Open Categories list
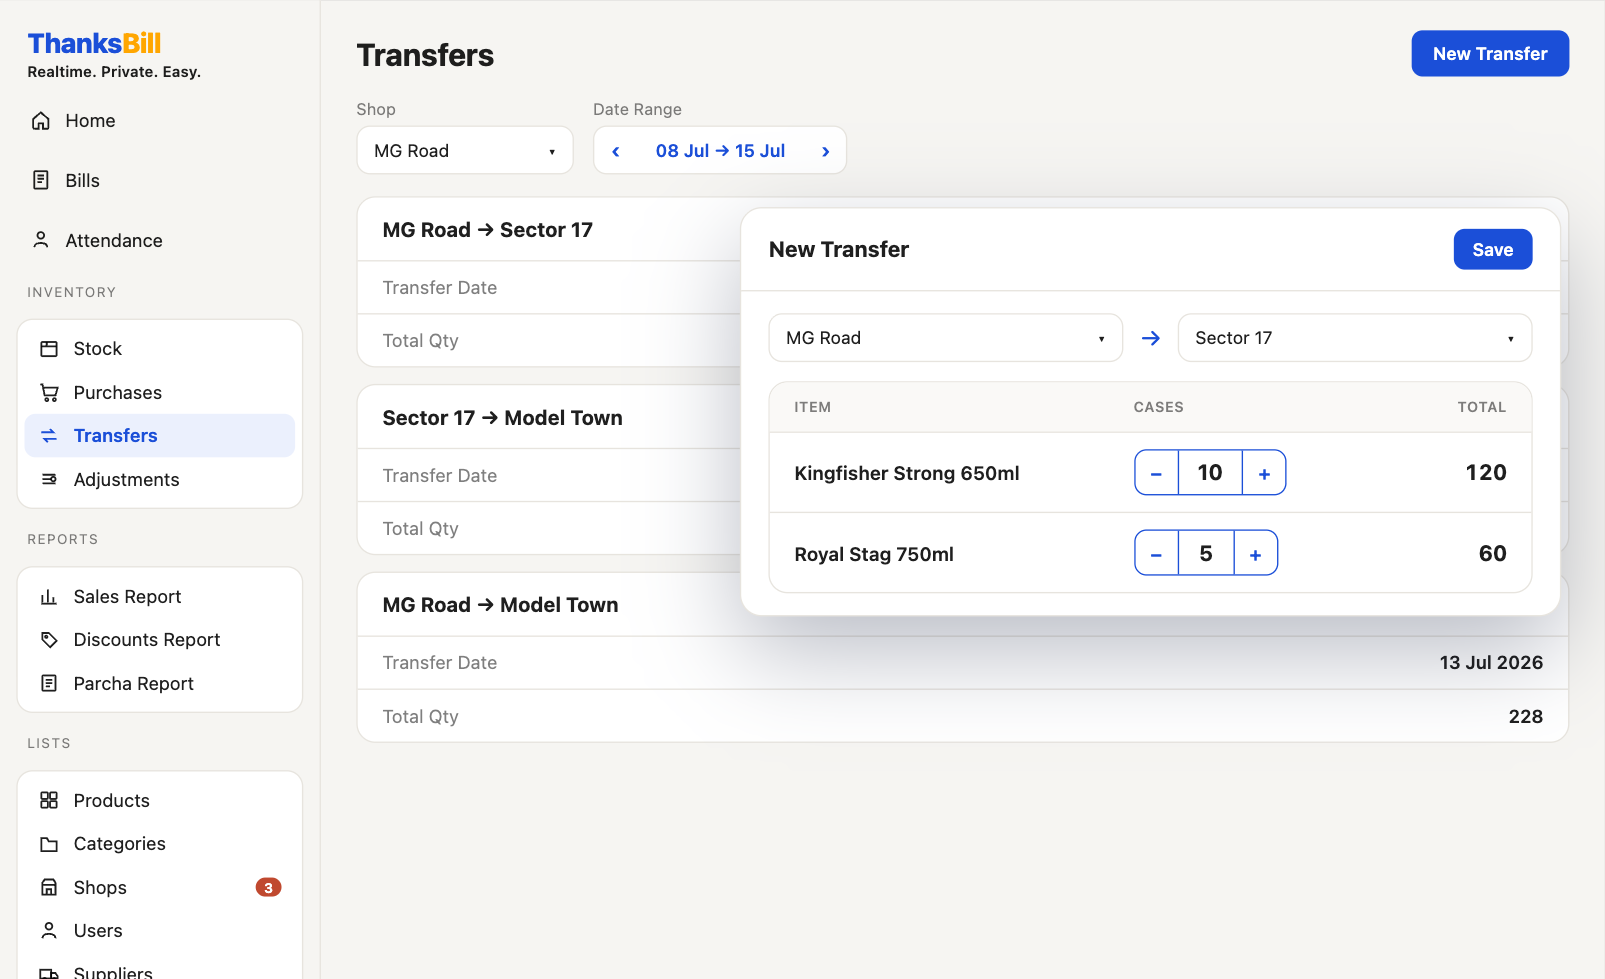The width and height of the screenshot is (1605, 979). pos(160,844)
